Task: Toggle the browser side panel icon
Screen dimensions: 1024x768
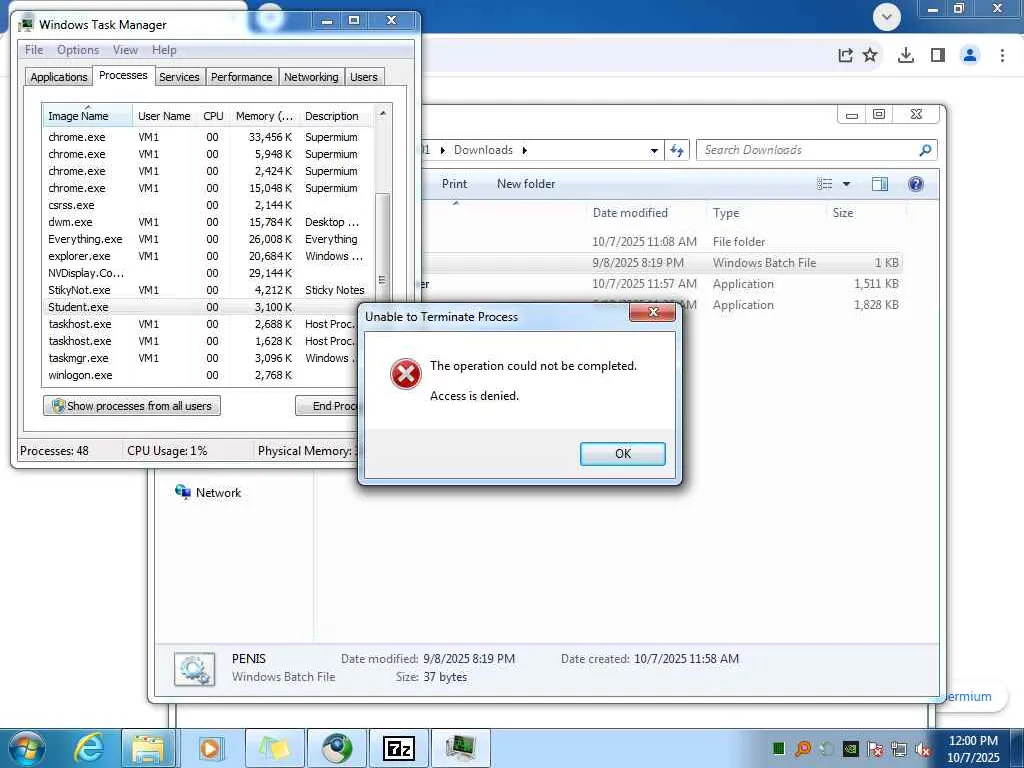Action: click(x=938, y=56)
